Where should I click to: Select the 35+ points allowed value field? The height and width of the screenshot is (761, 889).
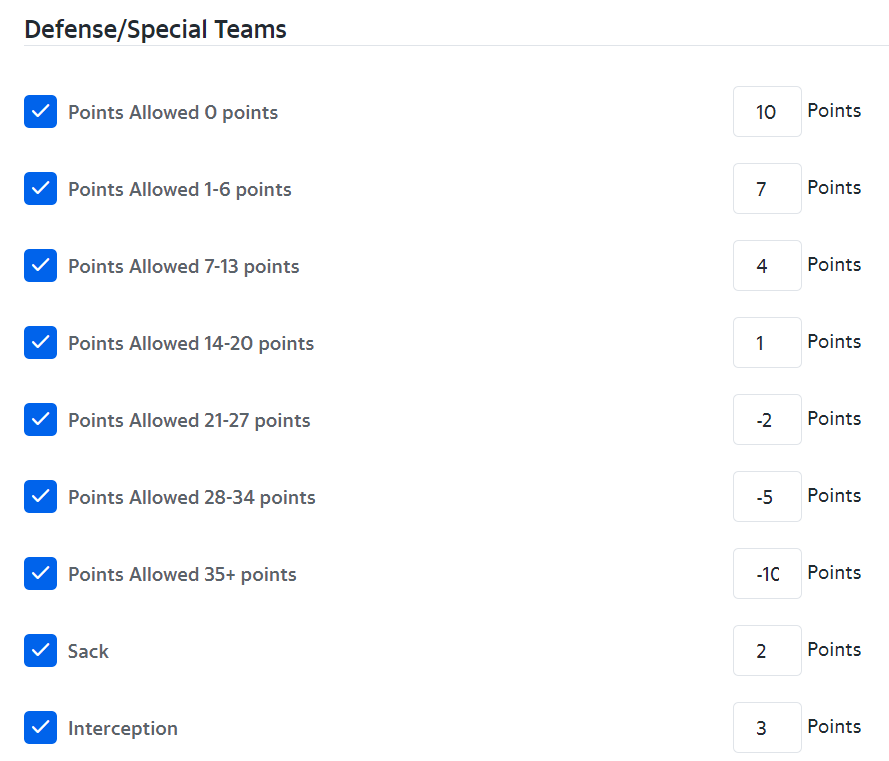coord(766,574)
